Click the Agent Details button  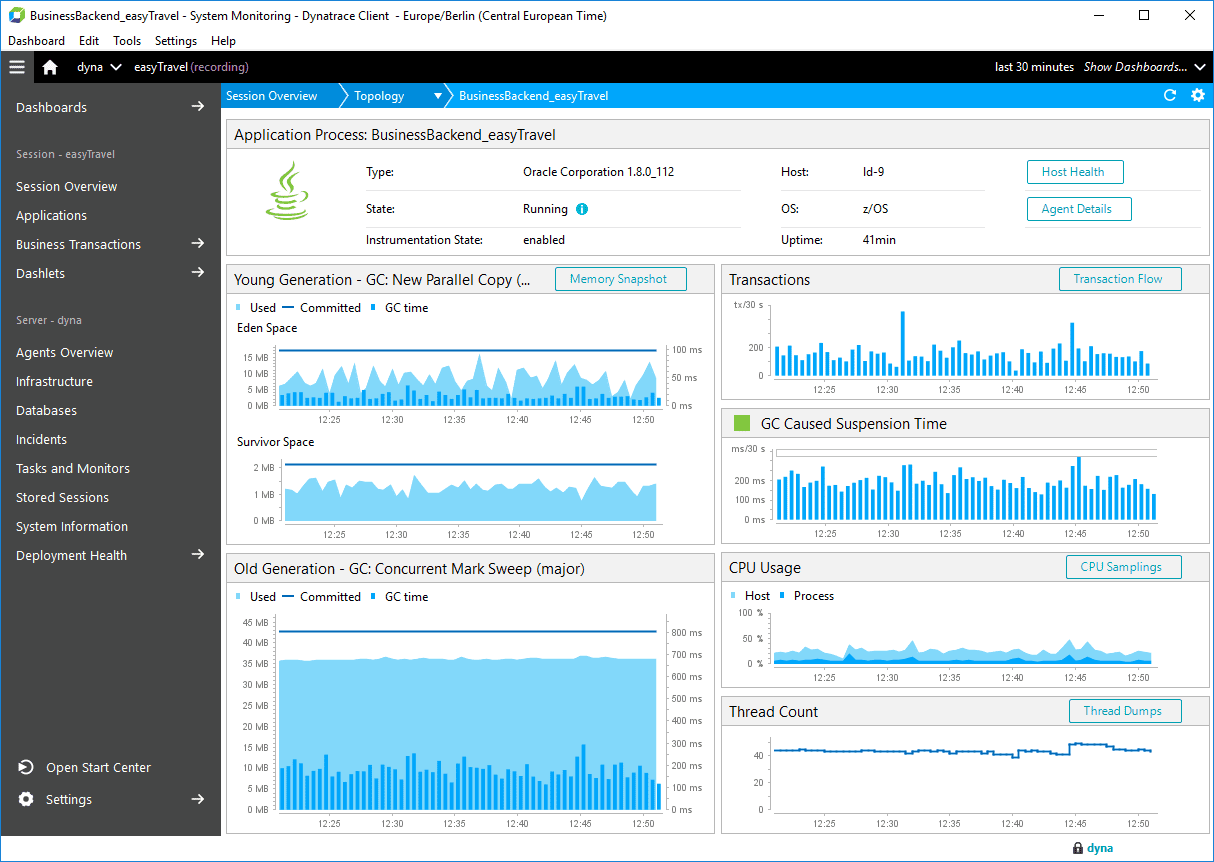coord(1077,209)
